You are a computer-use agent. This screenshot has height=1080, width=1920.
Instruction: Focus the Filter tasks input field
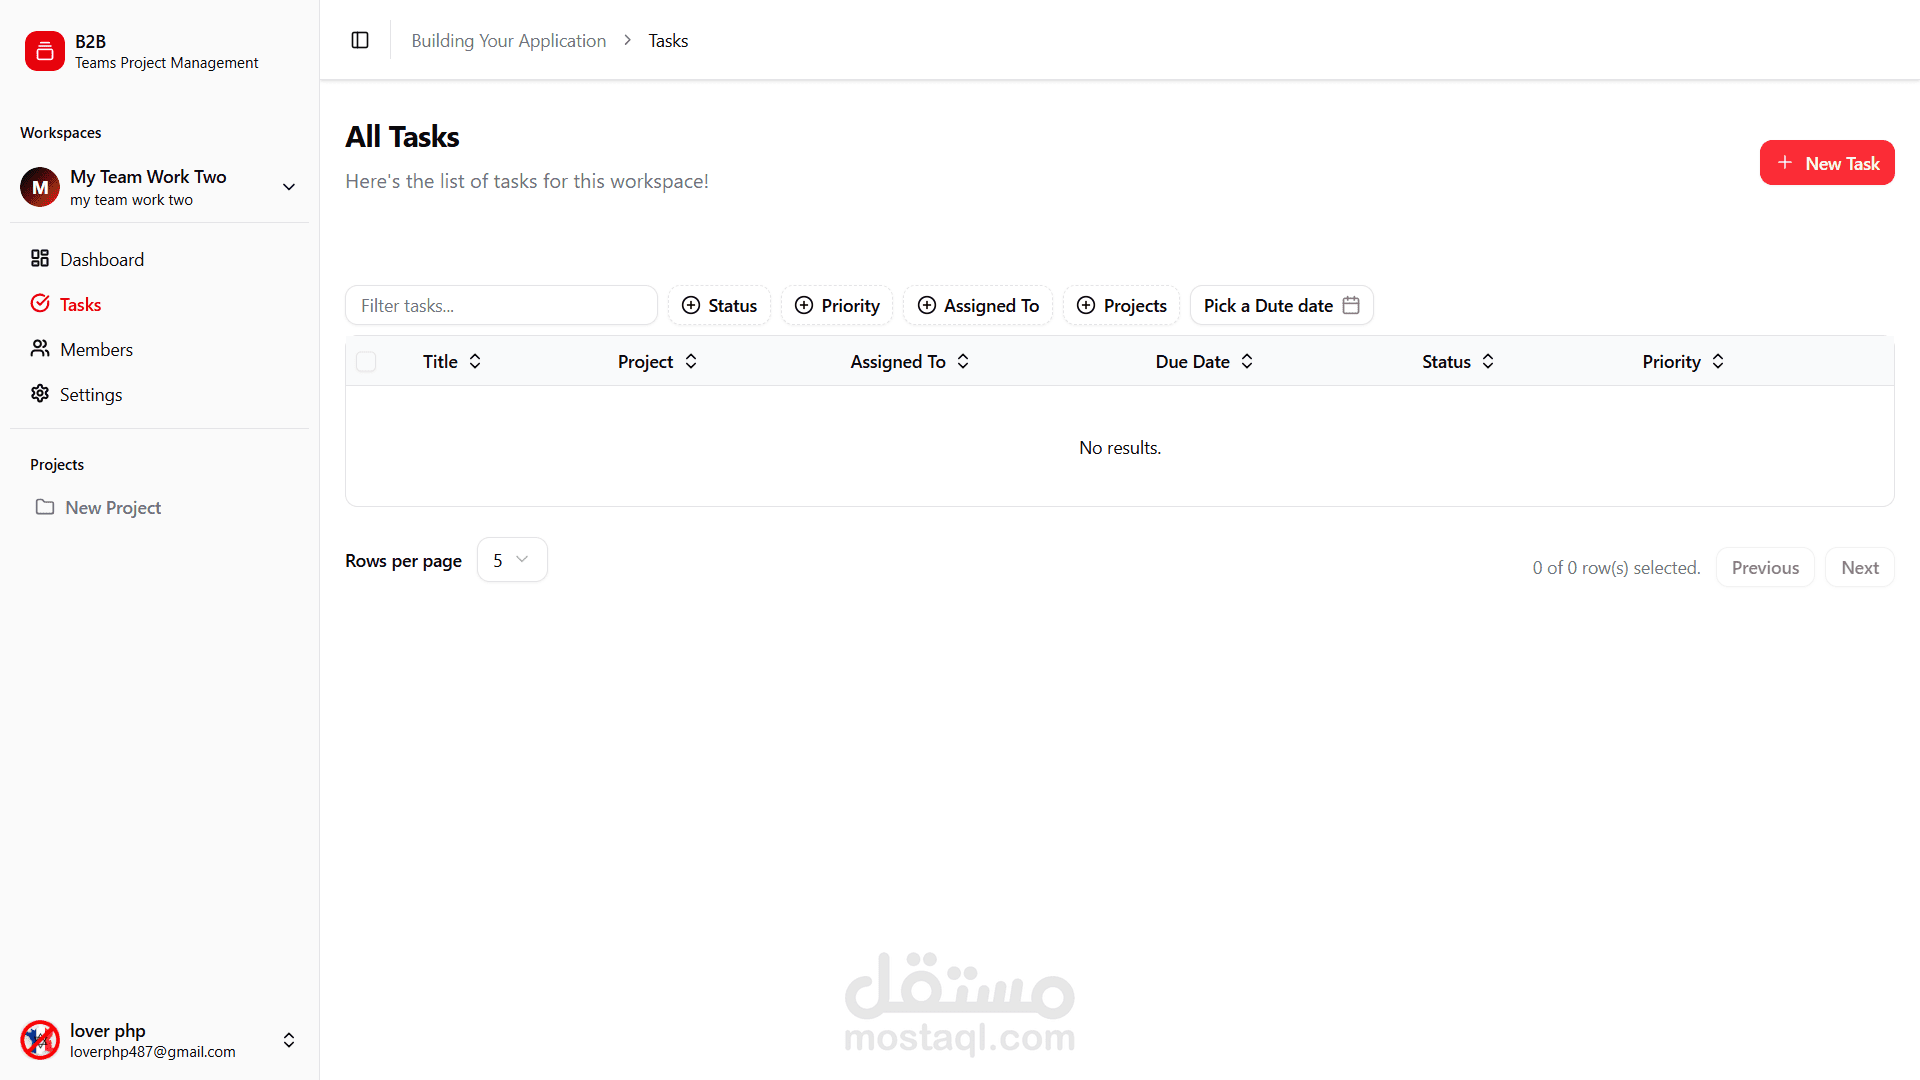501,305
